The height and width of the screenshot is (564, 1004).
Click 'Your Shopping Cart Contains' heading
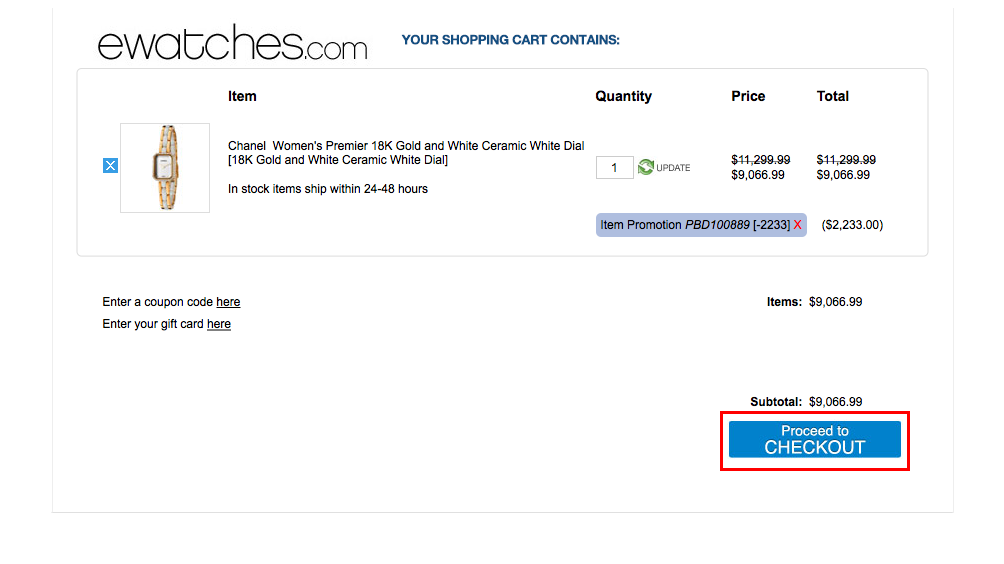pyautogui.click(x=510, y=40)
